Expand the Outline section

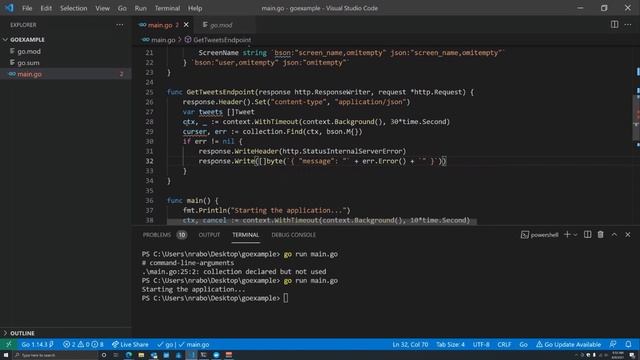19,333
